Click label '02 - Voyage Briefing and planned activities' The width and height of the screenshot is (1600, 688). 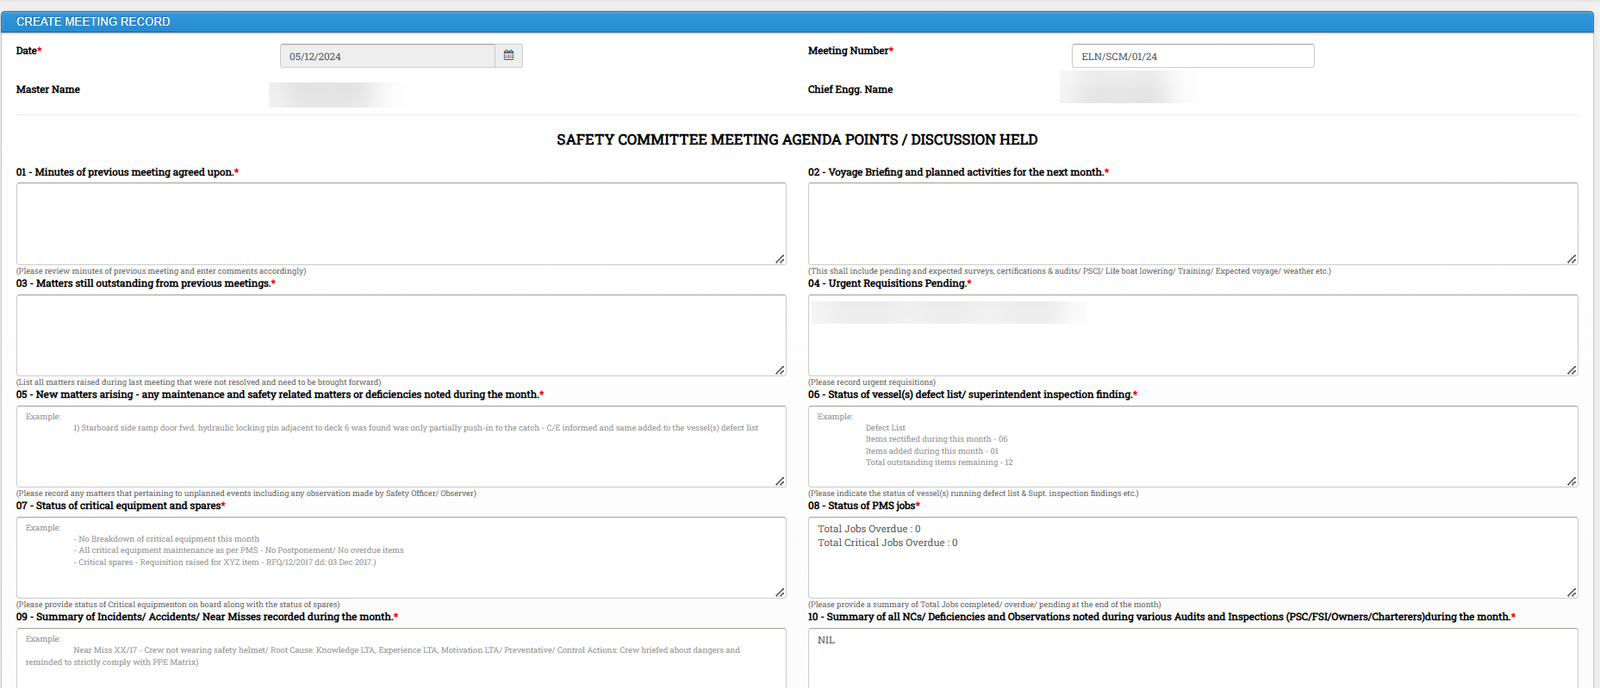958,172
